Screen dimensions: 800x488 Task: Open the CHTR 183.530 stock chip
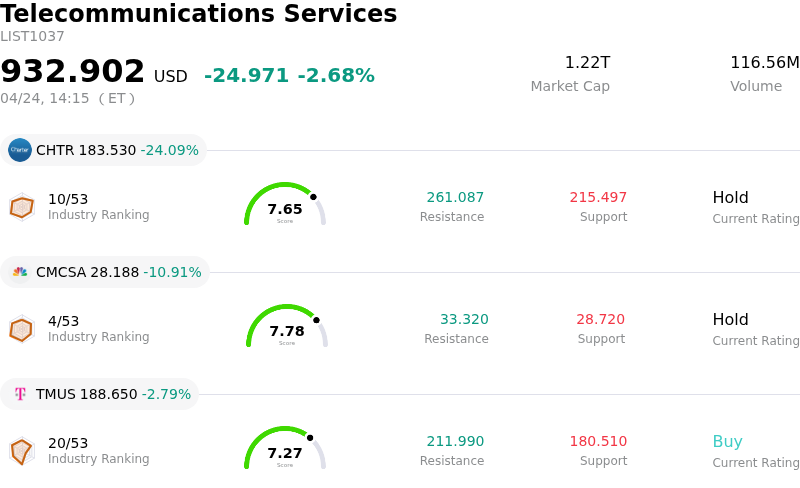[x=104, y=150]
